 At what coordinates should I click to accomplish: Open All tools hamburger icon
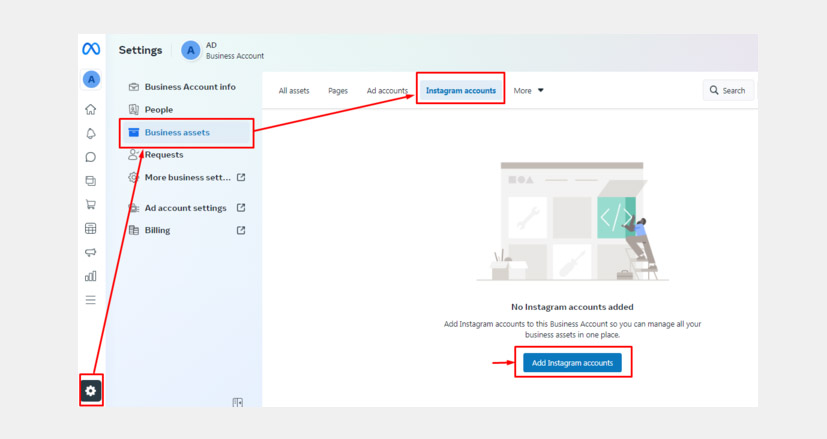[91, 300]
